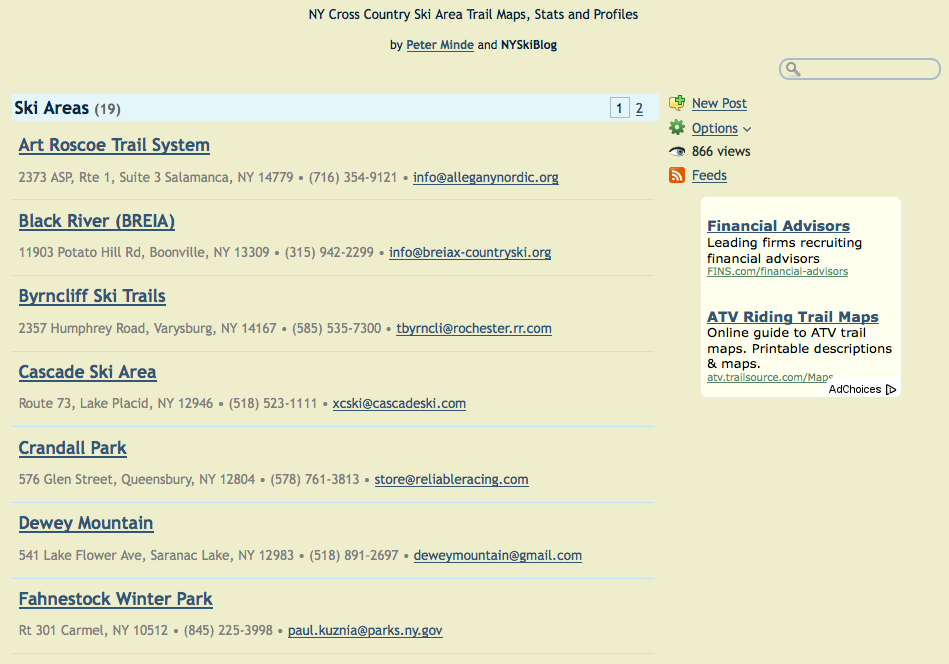Screen dimensions: 949x664
Task: Open Cascade Ski Area listing
Action: point(87,372)
